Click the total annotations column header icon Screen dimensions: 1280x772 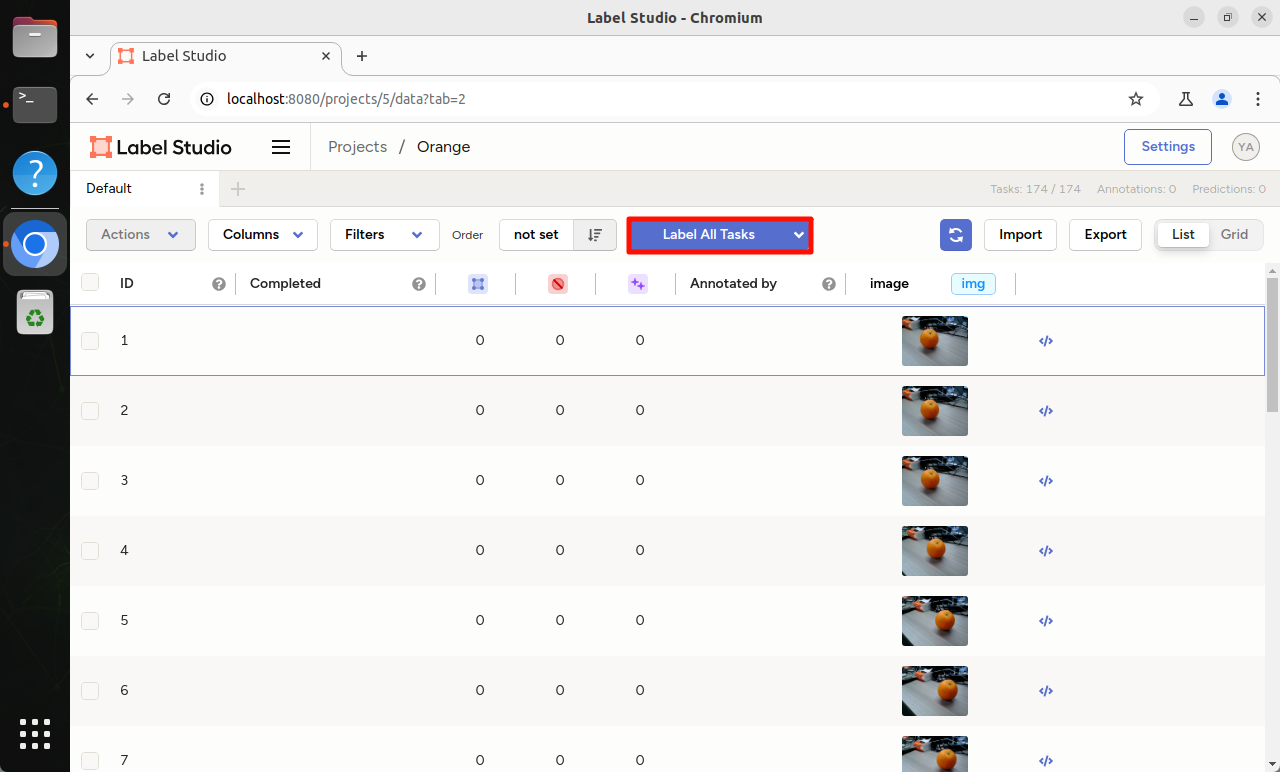point(478,284)
